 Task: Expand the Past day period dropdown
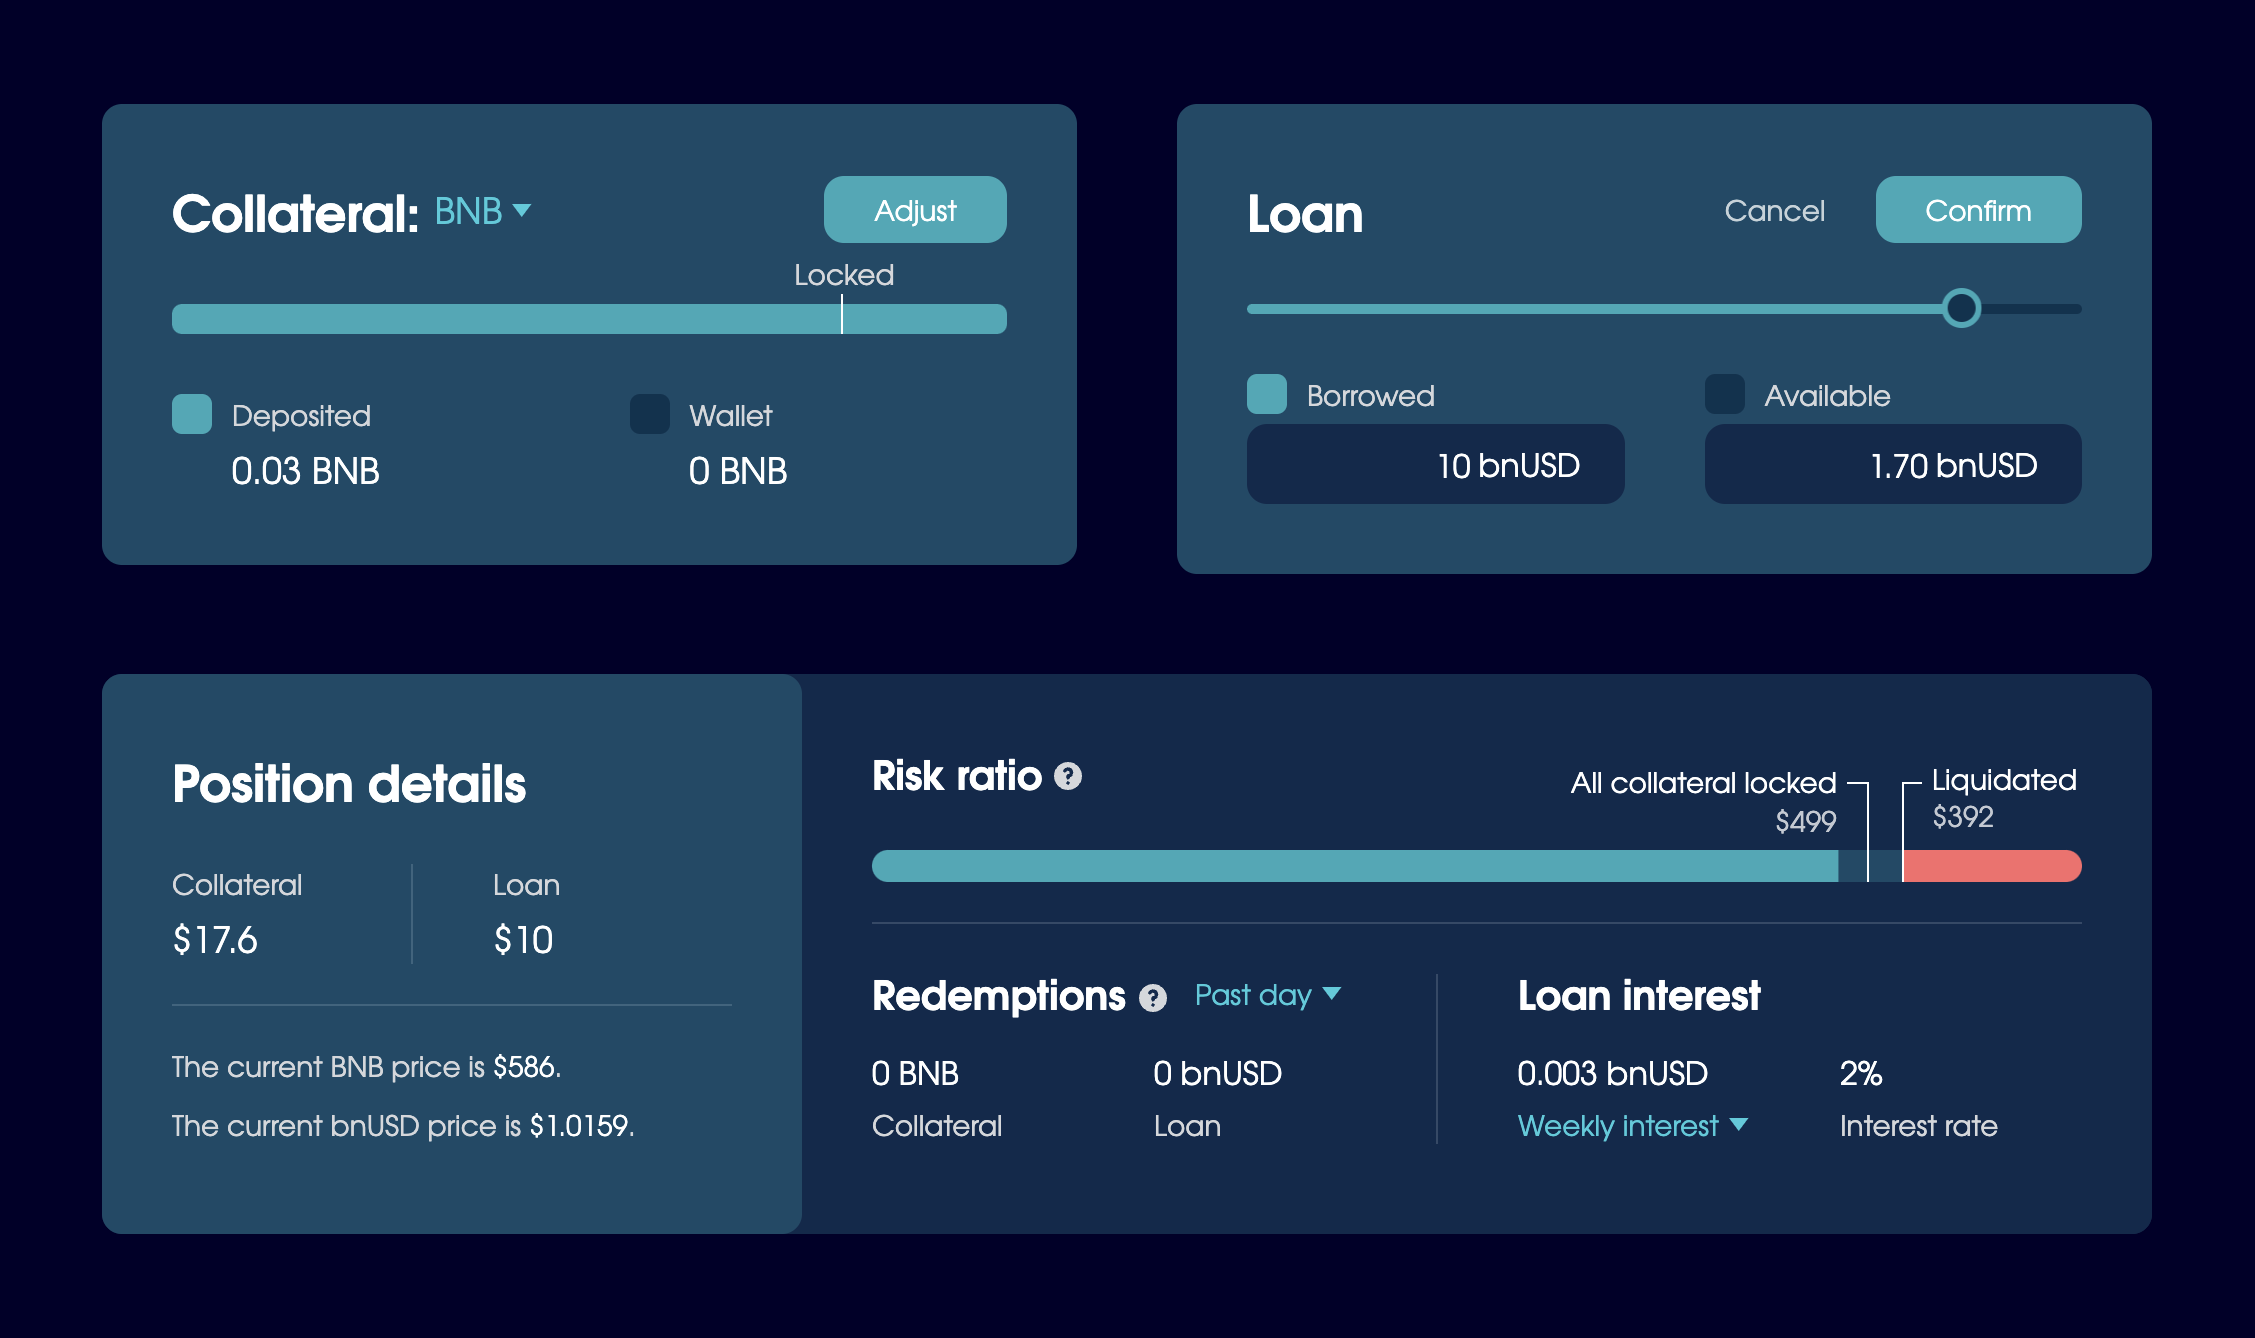1267,995
